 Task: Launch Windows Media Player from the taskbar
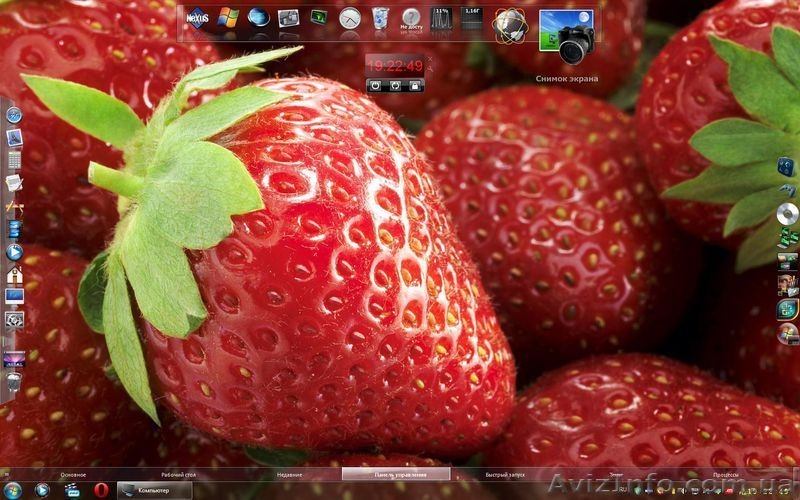[42, 491]
